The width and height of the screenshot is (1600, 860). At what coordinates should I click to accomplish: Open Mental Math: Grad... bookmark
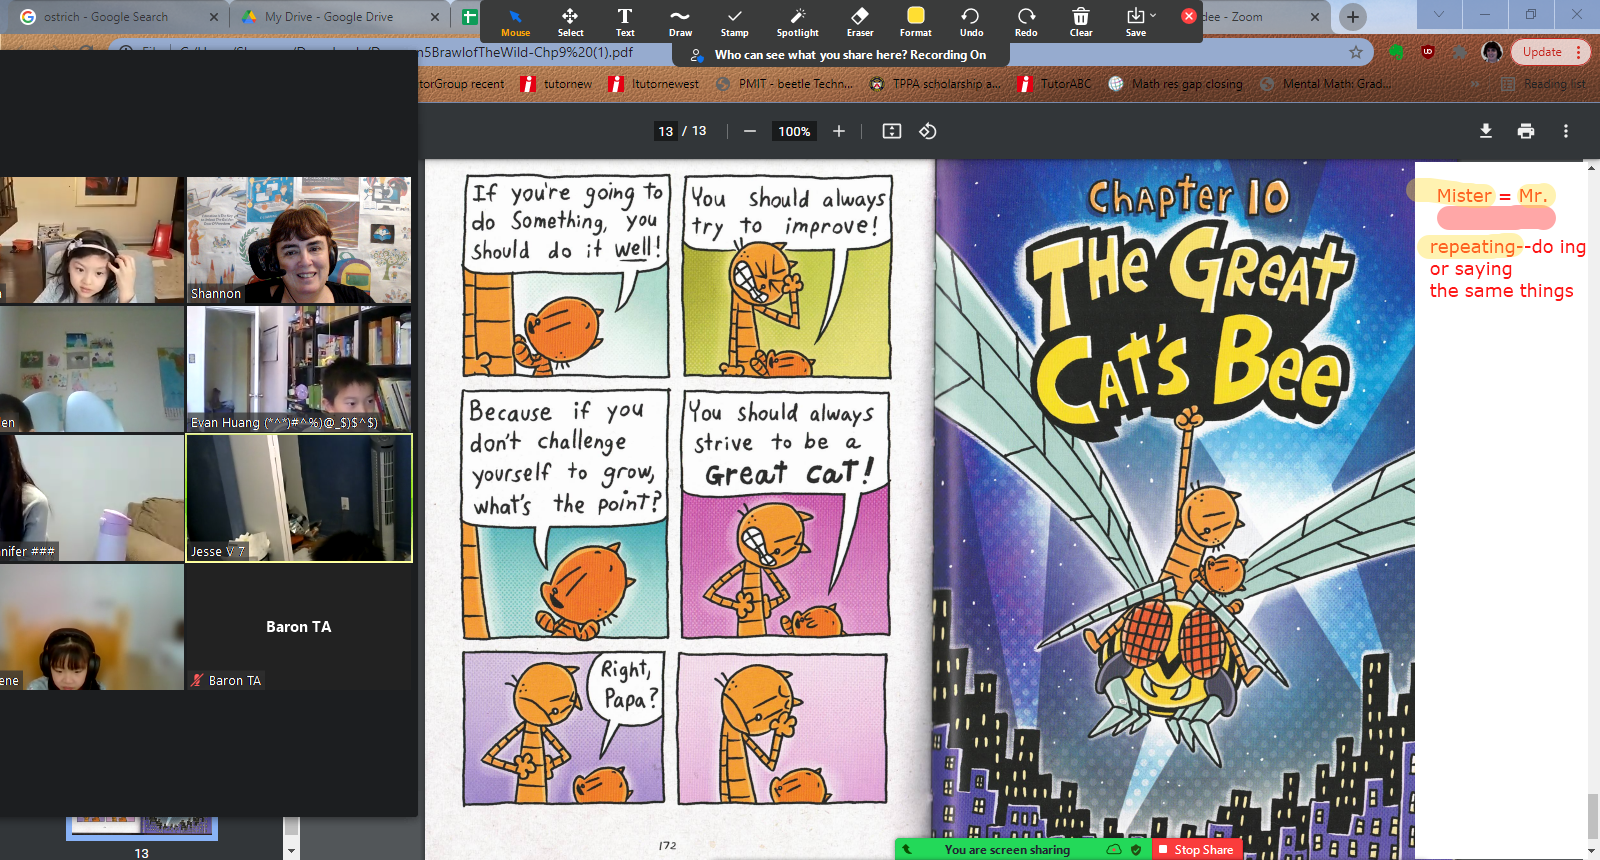click(x=1326, y=84)
